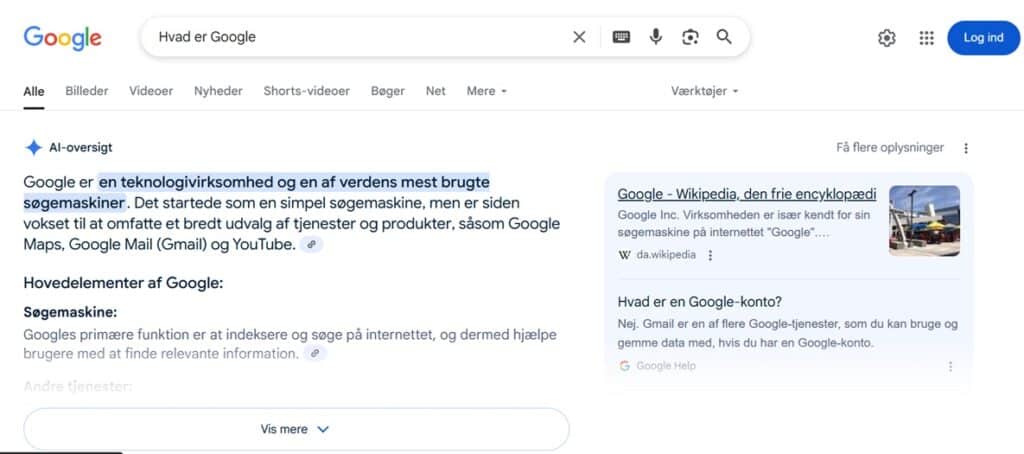Open the Værktøjer tools dropdown
This screenshot has height=454, width=1024.
point(704,91)
